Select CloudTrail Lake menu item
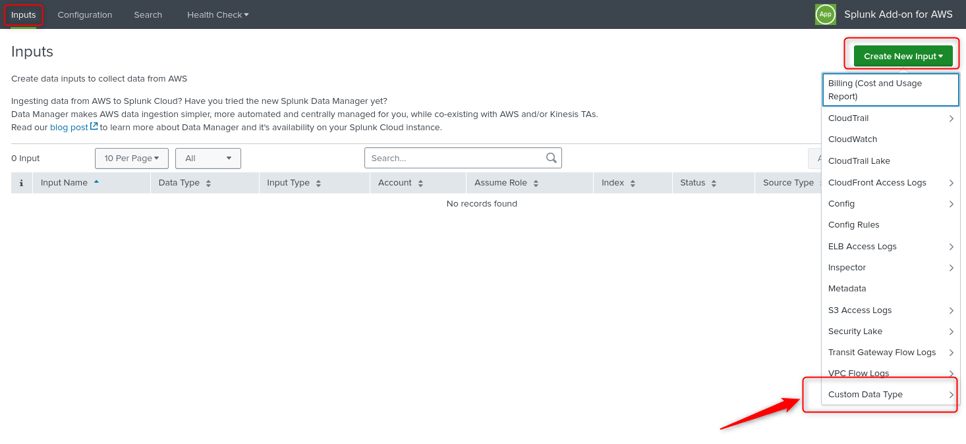 pyautogui.click(x=890, y=161)
